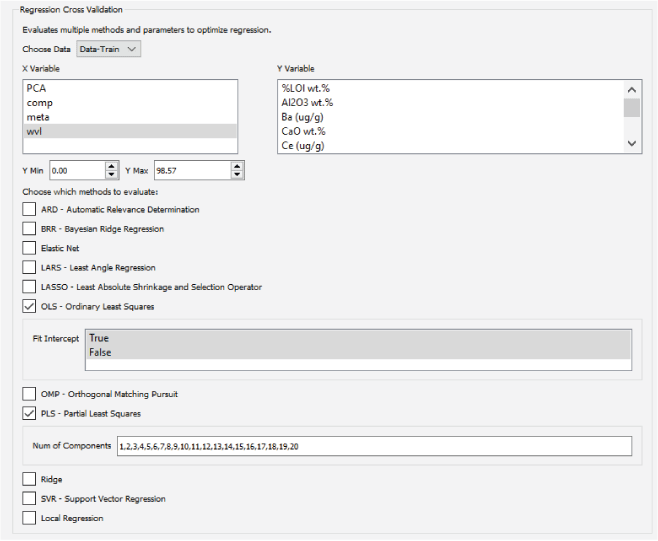Decrease Y Max value with down arrow
Screen dimensions: 658x541
[x=237, y=175]
